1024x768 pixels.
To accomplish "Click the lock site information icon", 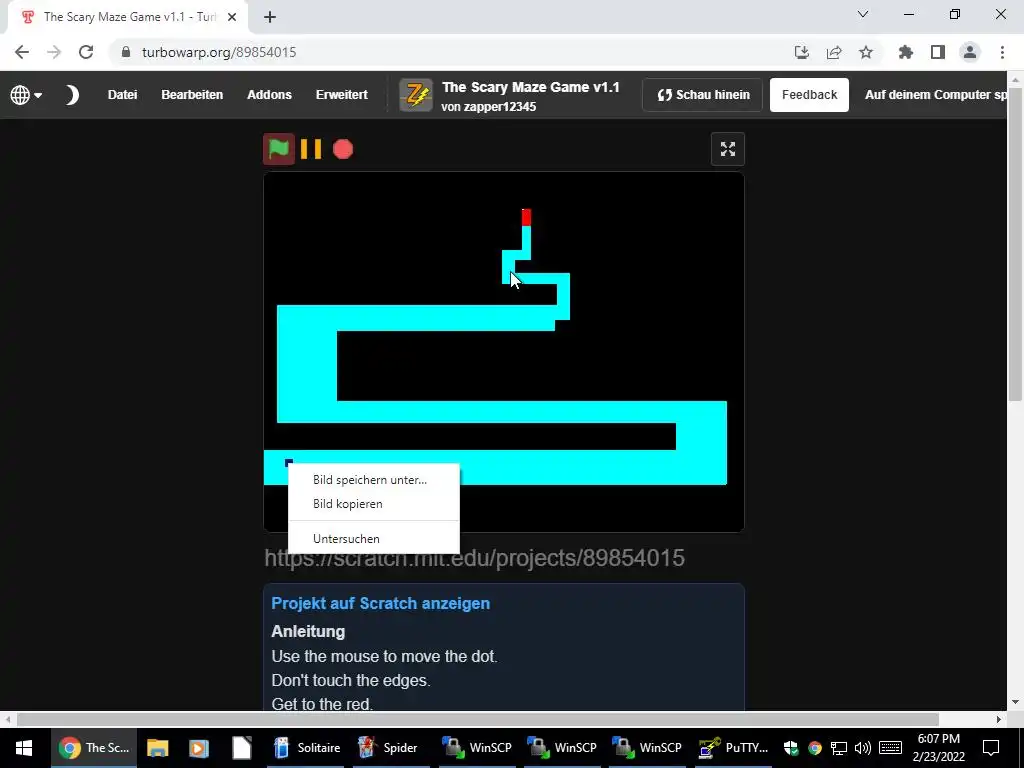I will coord(126,52).
